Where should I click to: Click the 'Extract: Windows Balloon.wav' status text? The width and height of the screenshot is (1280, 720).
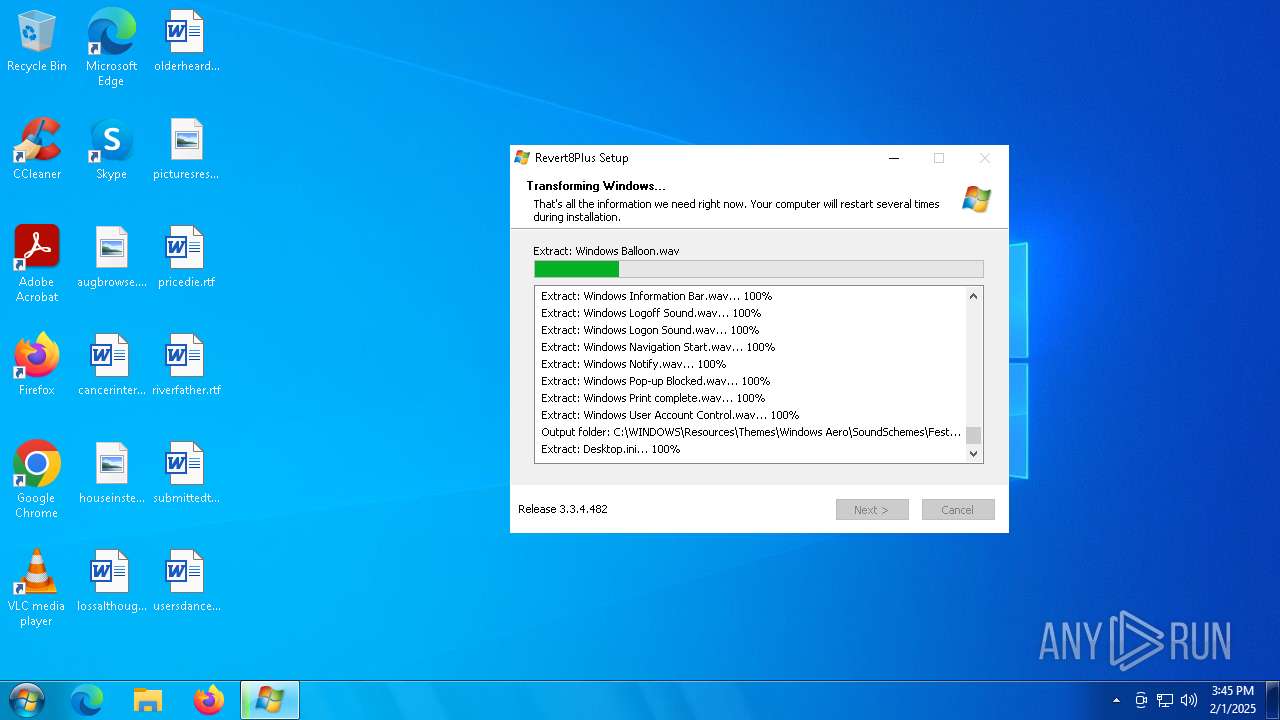[x=606, y=251]
